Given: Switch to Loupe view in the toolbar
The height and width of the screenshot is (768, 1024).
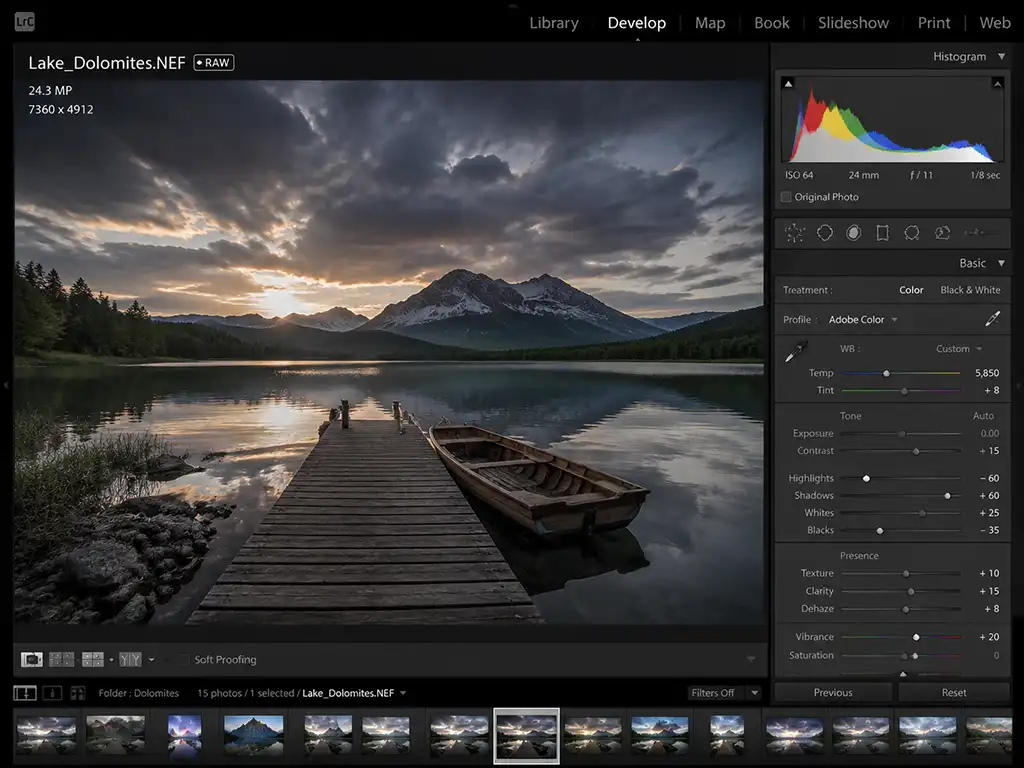Looking at the screenshot, I should [31, 660].
